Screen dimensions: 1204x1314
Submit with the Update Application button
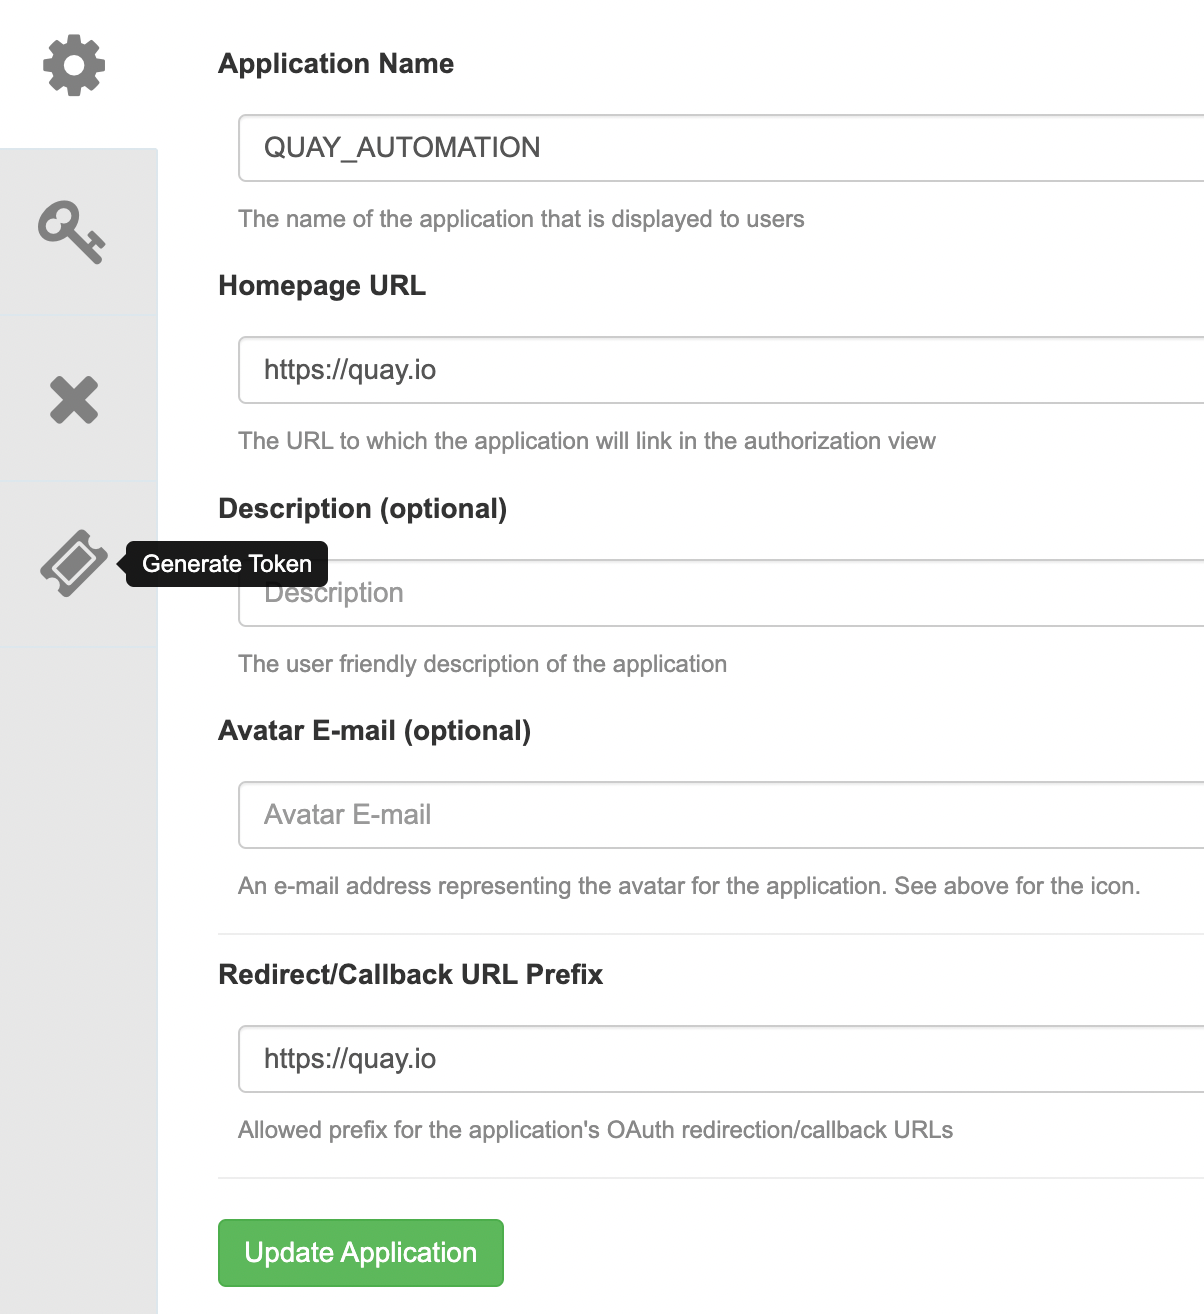click(x=361, y=1253)
